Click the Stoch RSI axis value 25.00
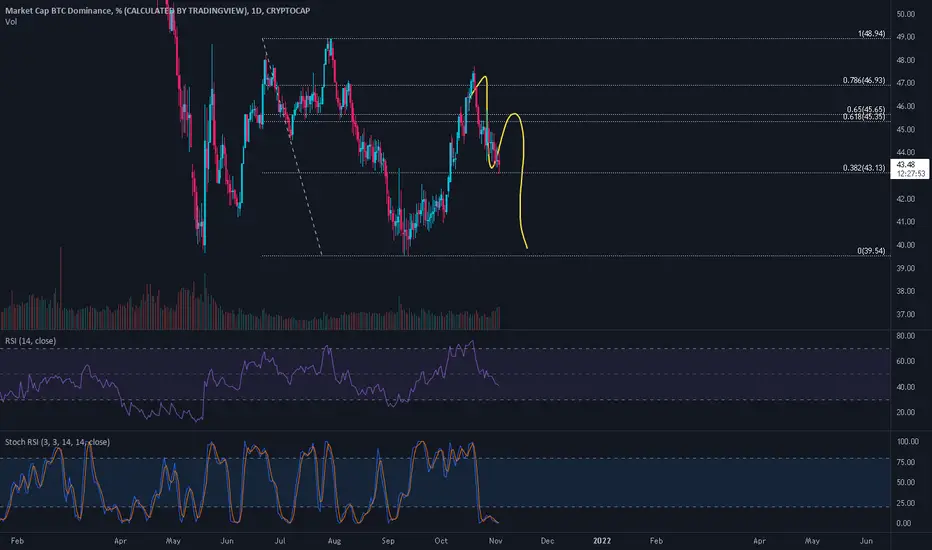932x550 pixels. pos(905,503)
